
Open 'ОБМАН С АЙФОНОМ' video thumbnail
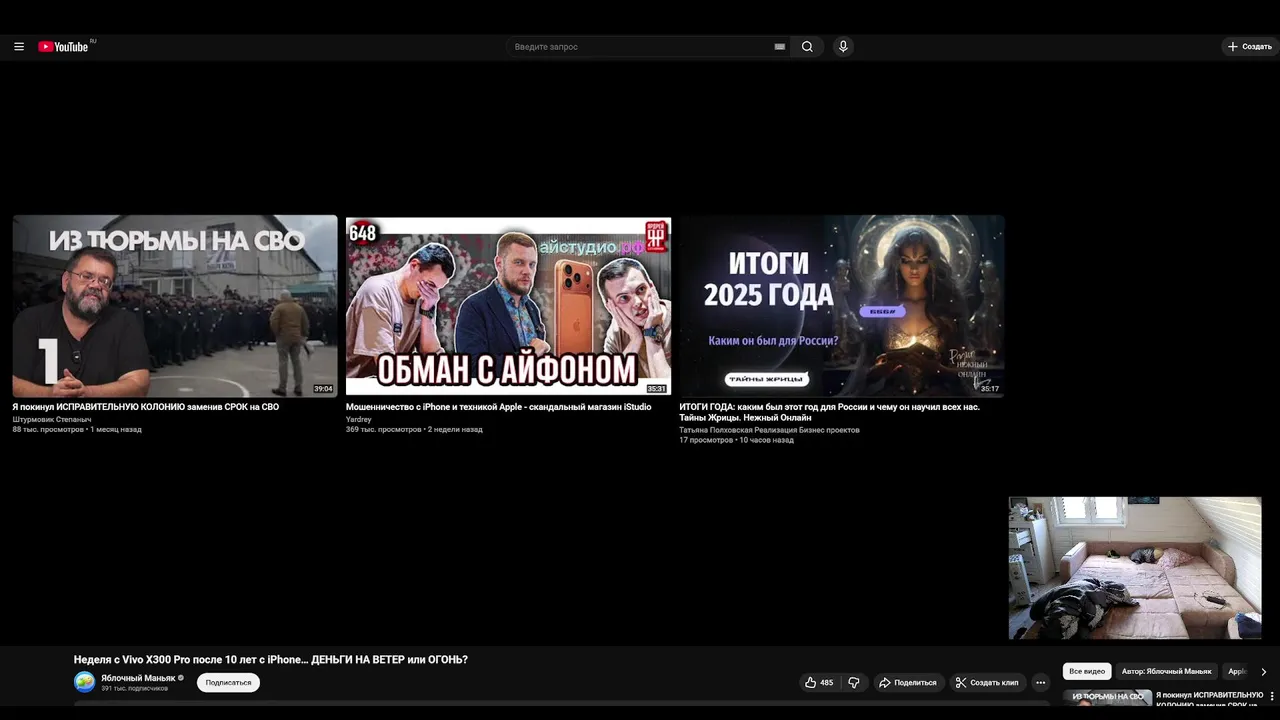[508, 306]
